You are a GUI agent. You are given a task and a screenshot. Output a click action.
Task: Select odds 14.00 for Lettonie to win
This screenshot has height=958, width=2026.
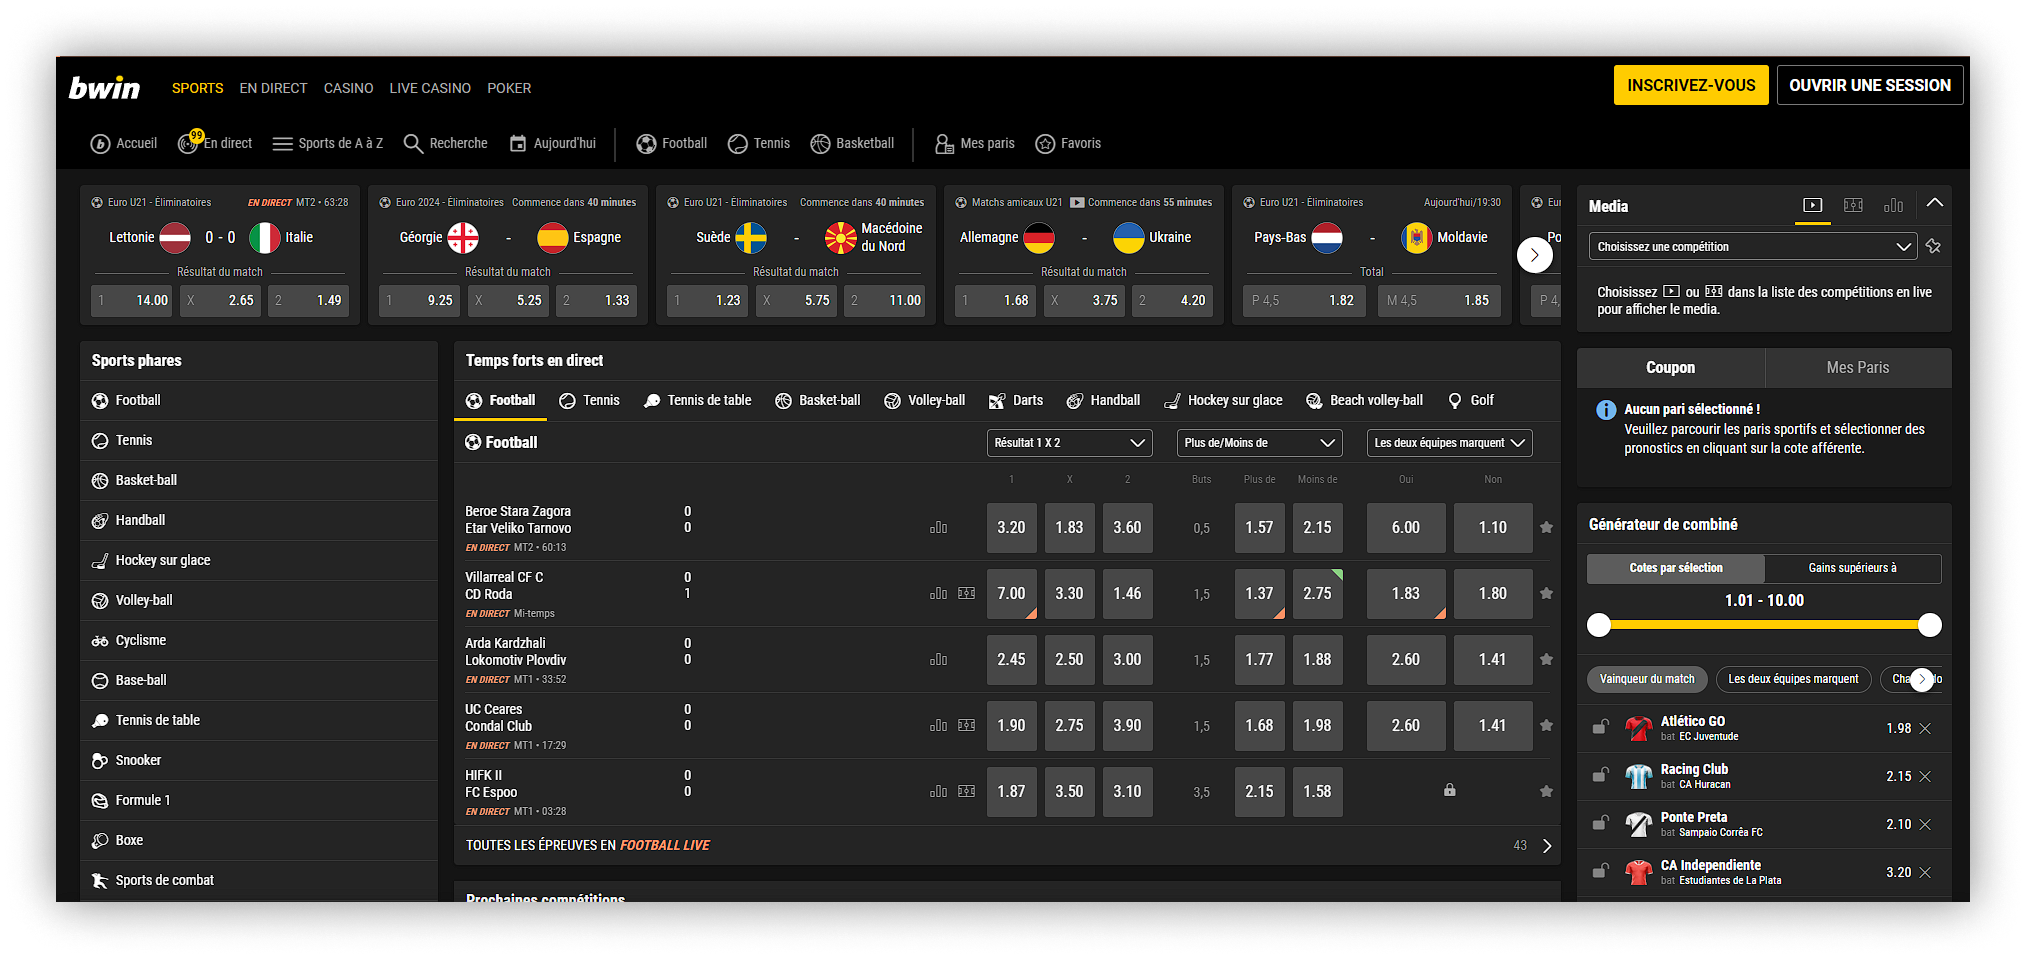[x=131, y=300]
